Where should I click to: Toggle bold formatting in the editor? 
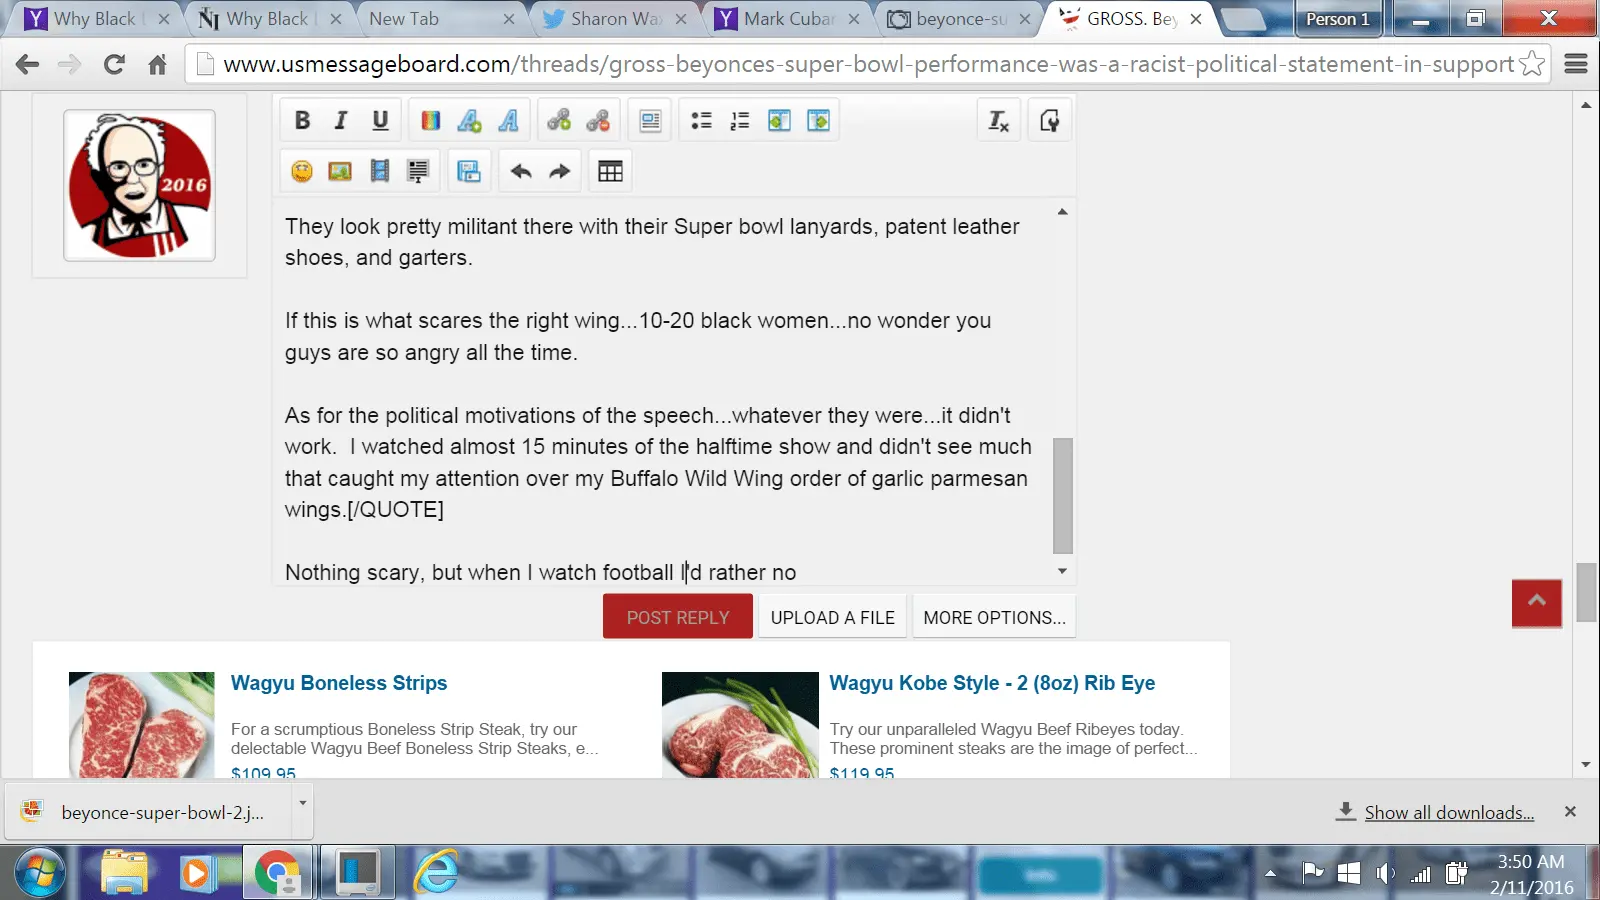click(x=302, y=121)
